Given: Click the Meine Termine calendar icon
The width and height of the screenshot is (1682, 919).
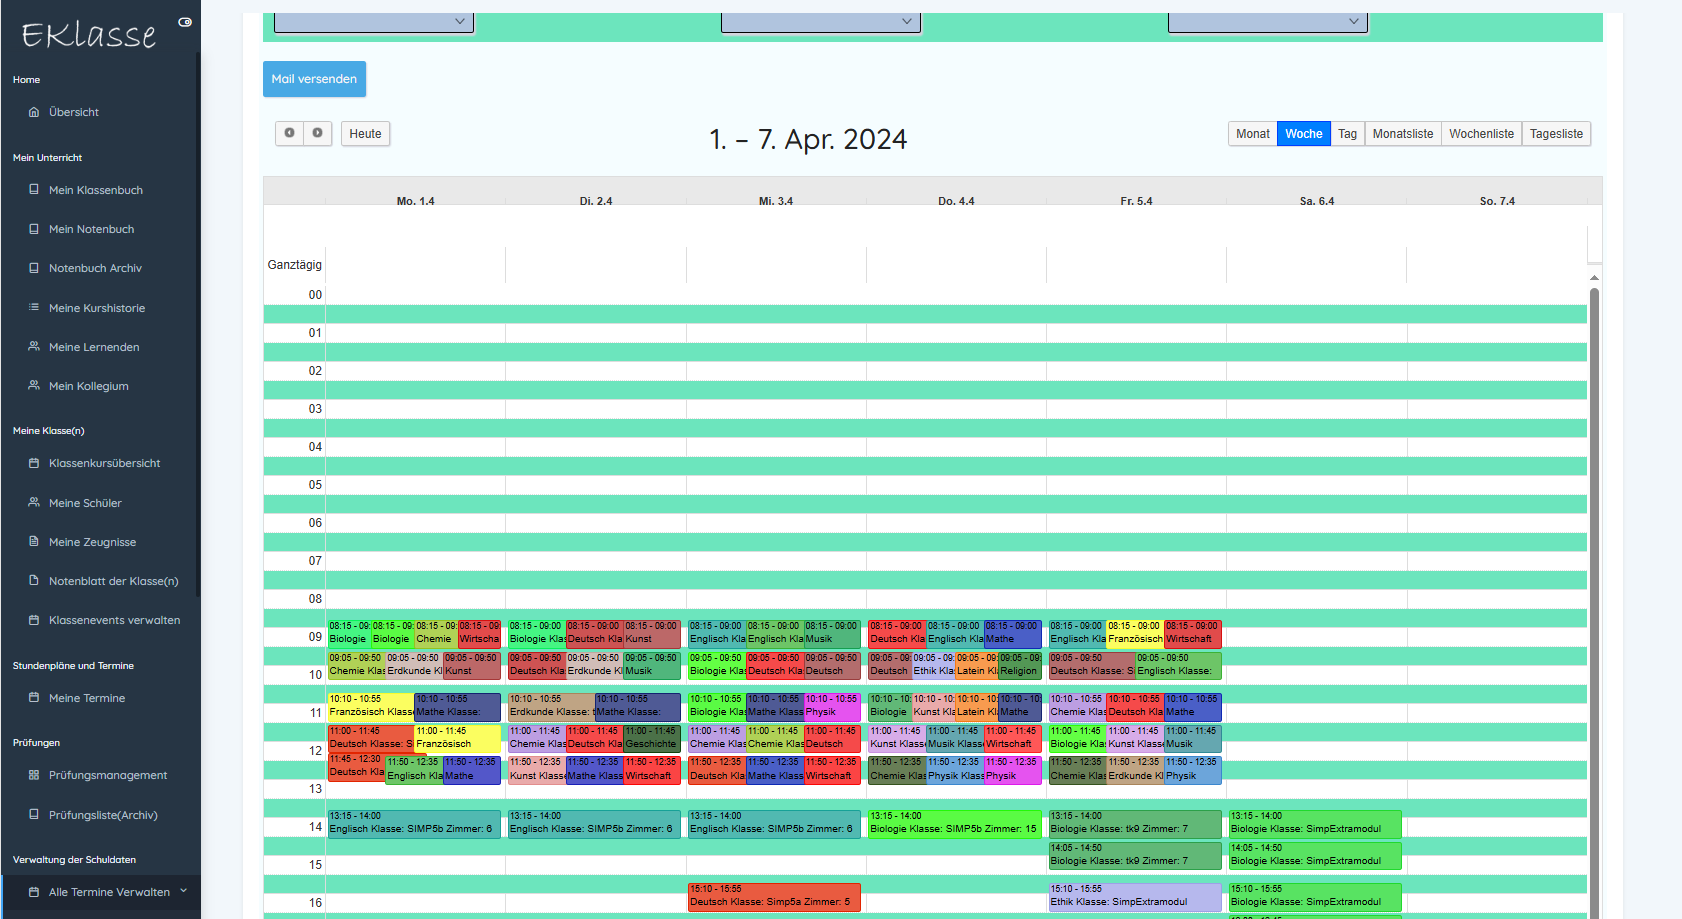Looking at the screenshot, I should pos(34,697).
